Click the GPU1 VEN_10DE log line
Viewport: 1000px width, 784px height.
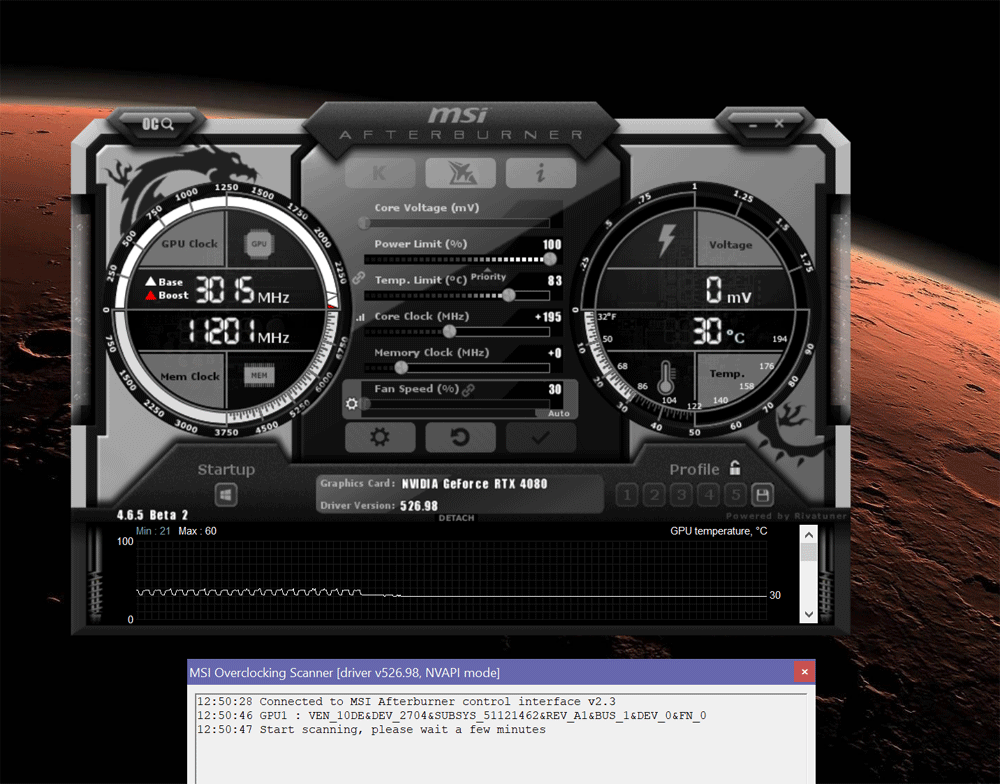[x=452, y=715]
